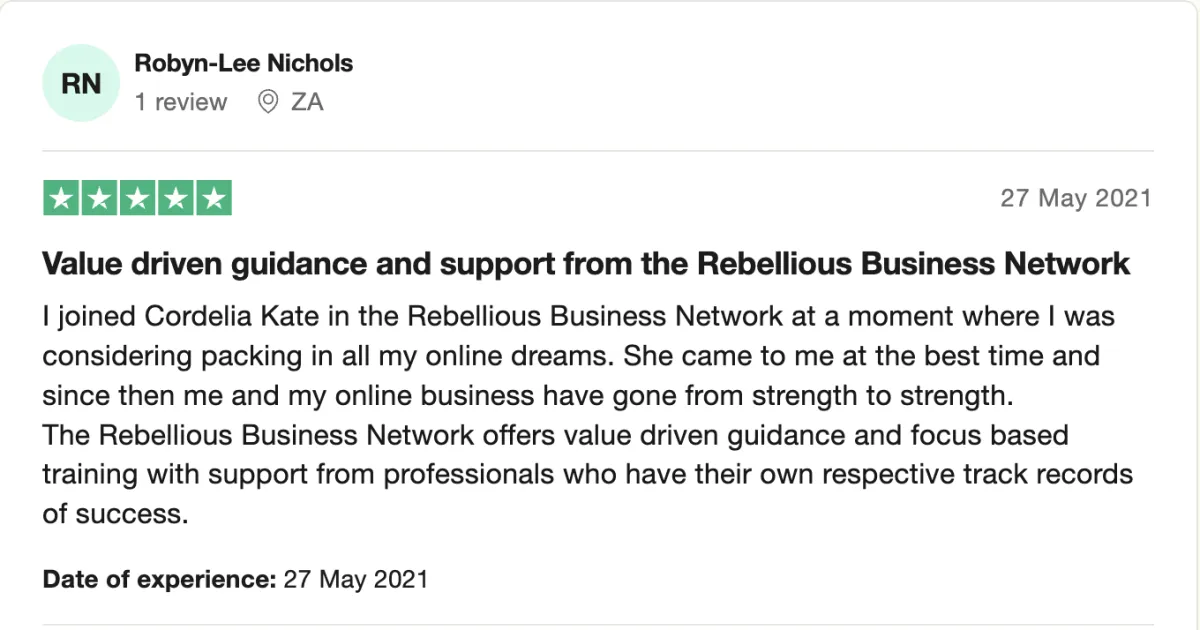Click the first green star
The width and height of the screenshot is (1200, 630).
(62, 198)
